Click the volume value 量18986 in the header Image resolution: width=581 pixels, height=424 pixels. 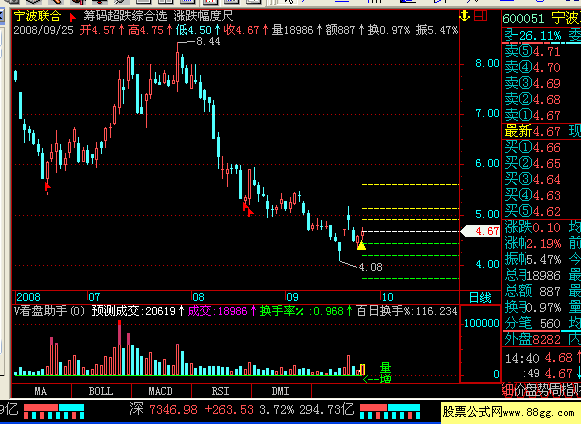(292, 30)
